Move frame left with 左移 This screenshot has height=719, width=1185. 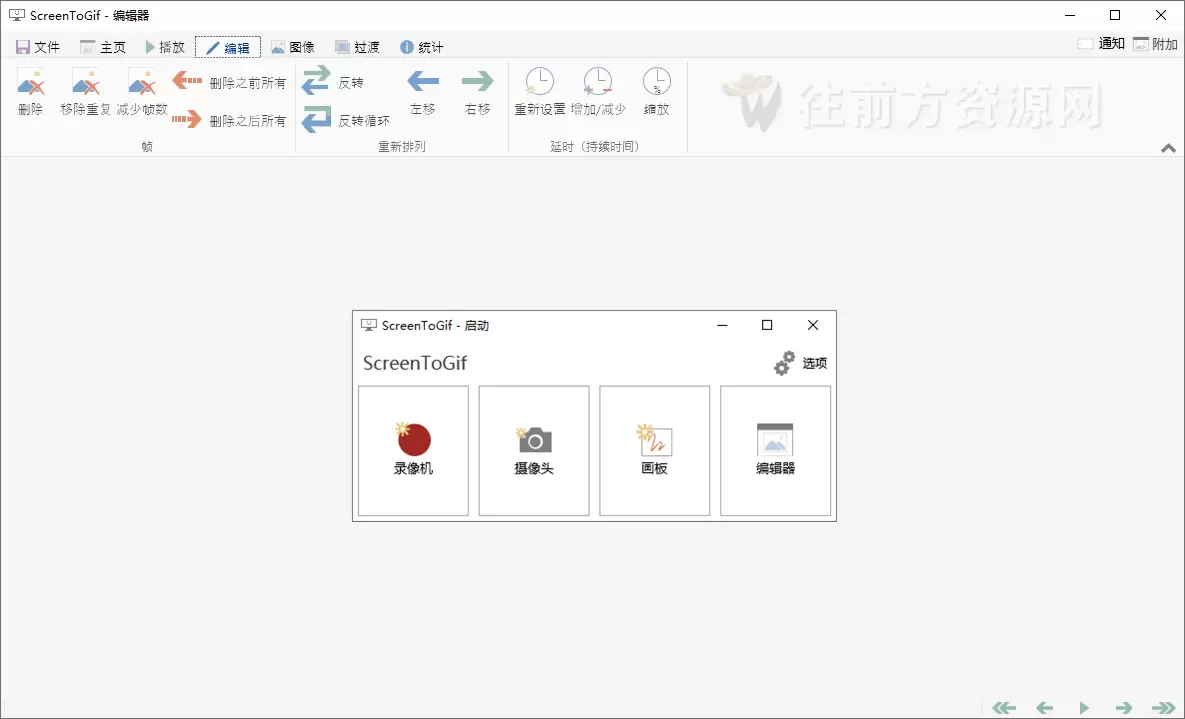[423, 91]
